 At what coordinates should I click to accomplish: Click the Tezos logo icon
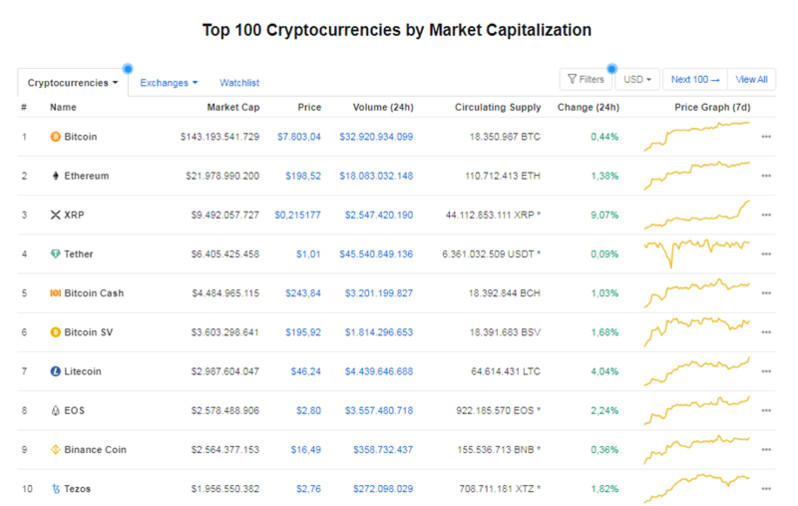[55, 489]
